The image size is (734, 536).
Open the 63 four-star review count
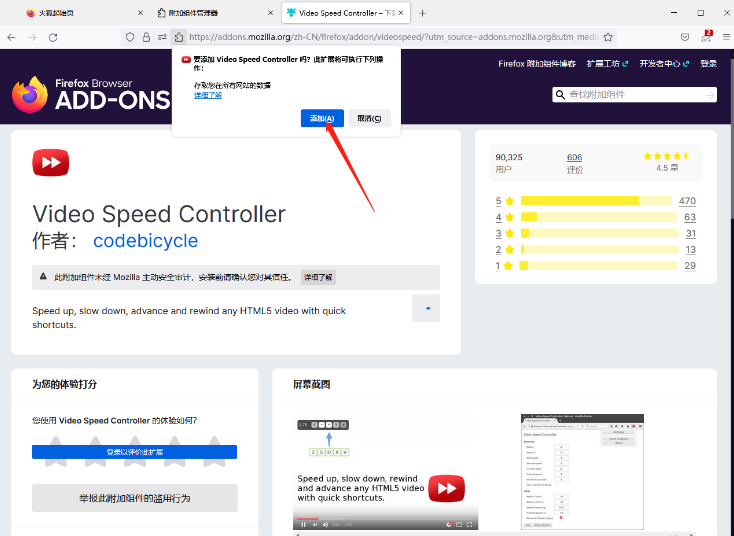[x=690, y=217]
